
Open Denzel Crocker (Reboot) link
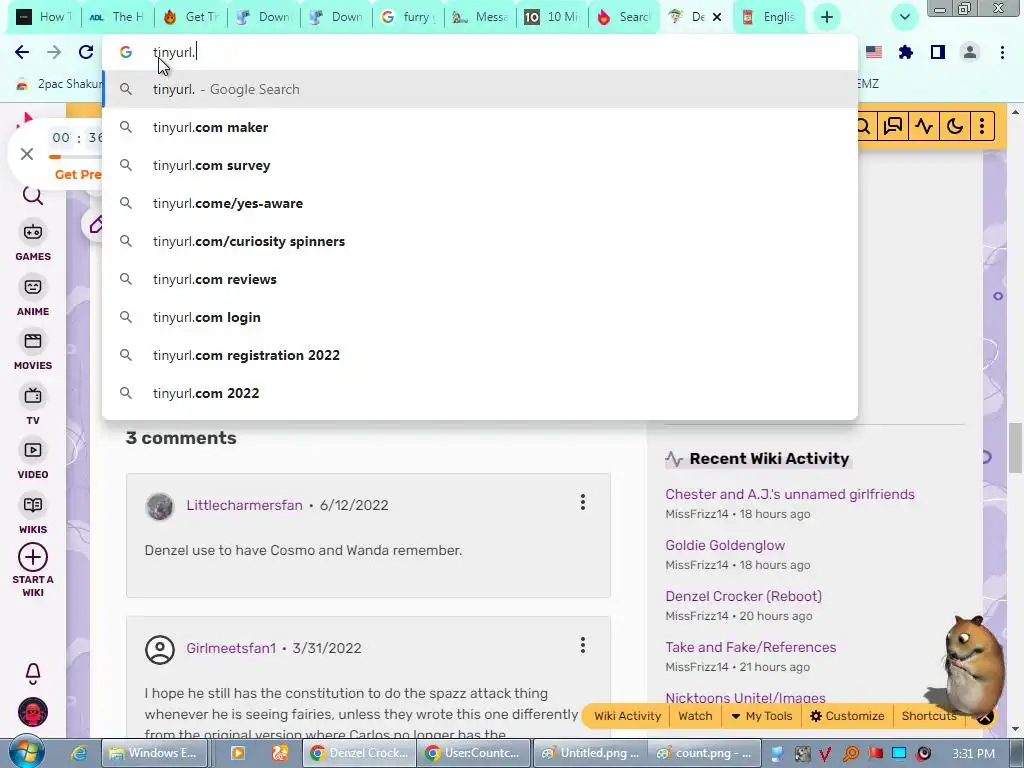tap(743, 596)
